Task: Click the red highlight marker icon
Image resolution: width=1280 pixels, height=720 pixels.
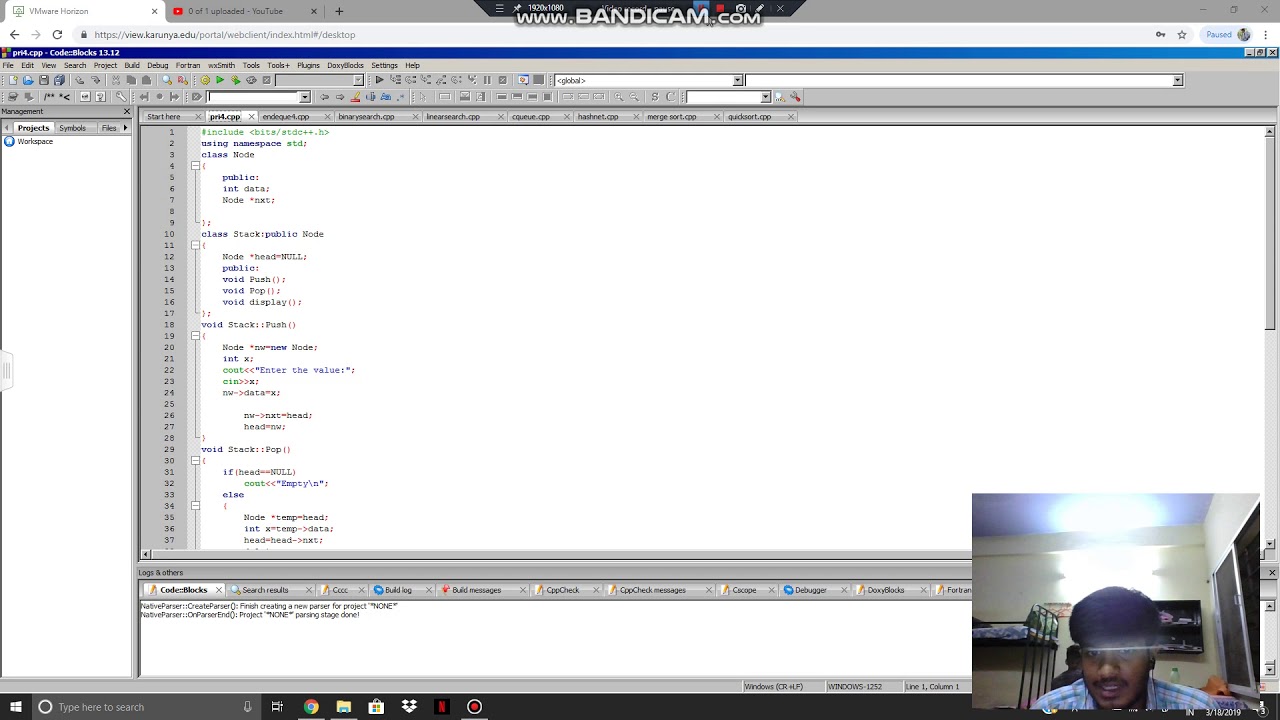Action: tap(355, 96)
